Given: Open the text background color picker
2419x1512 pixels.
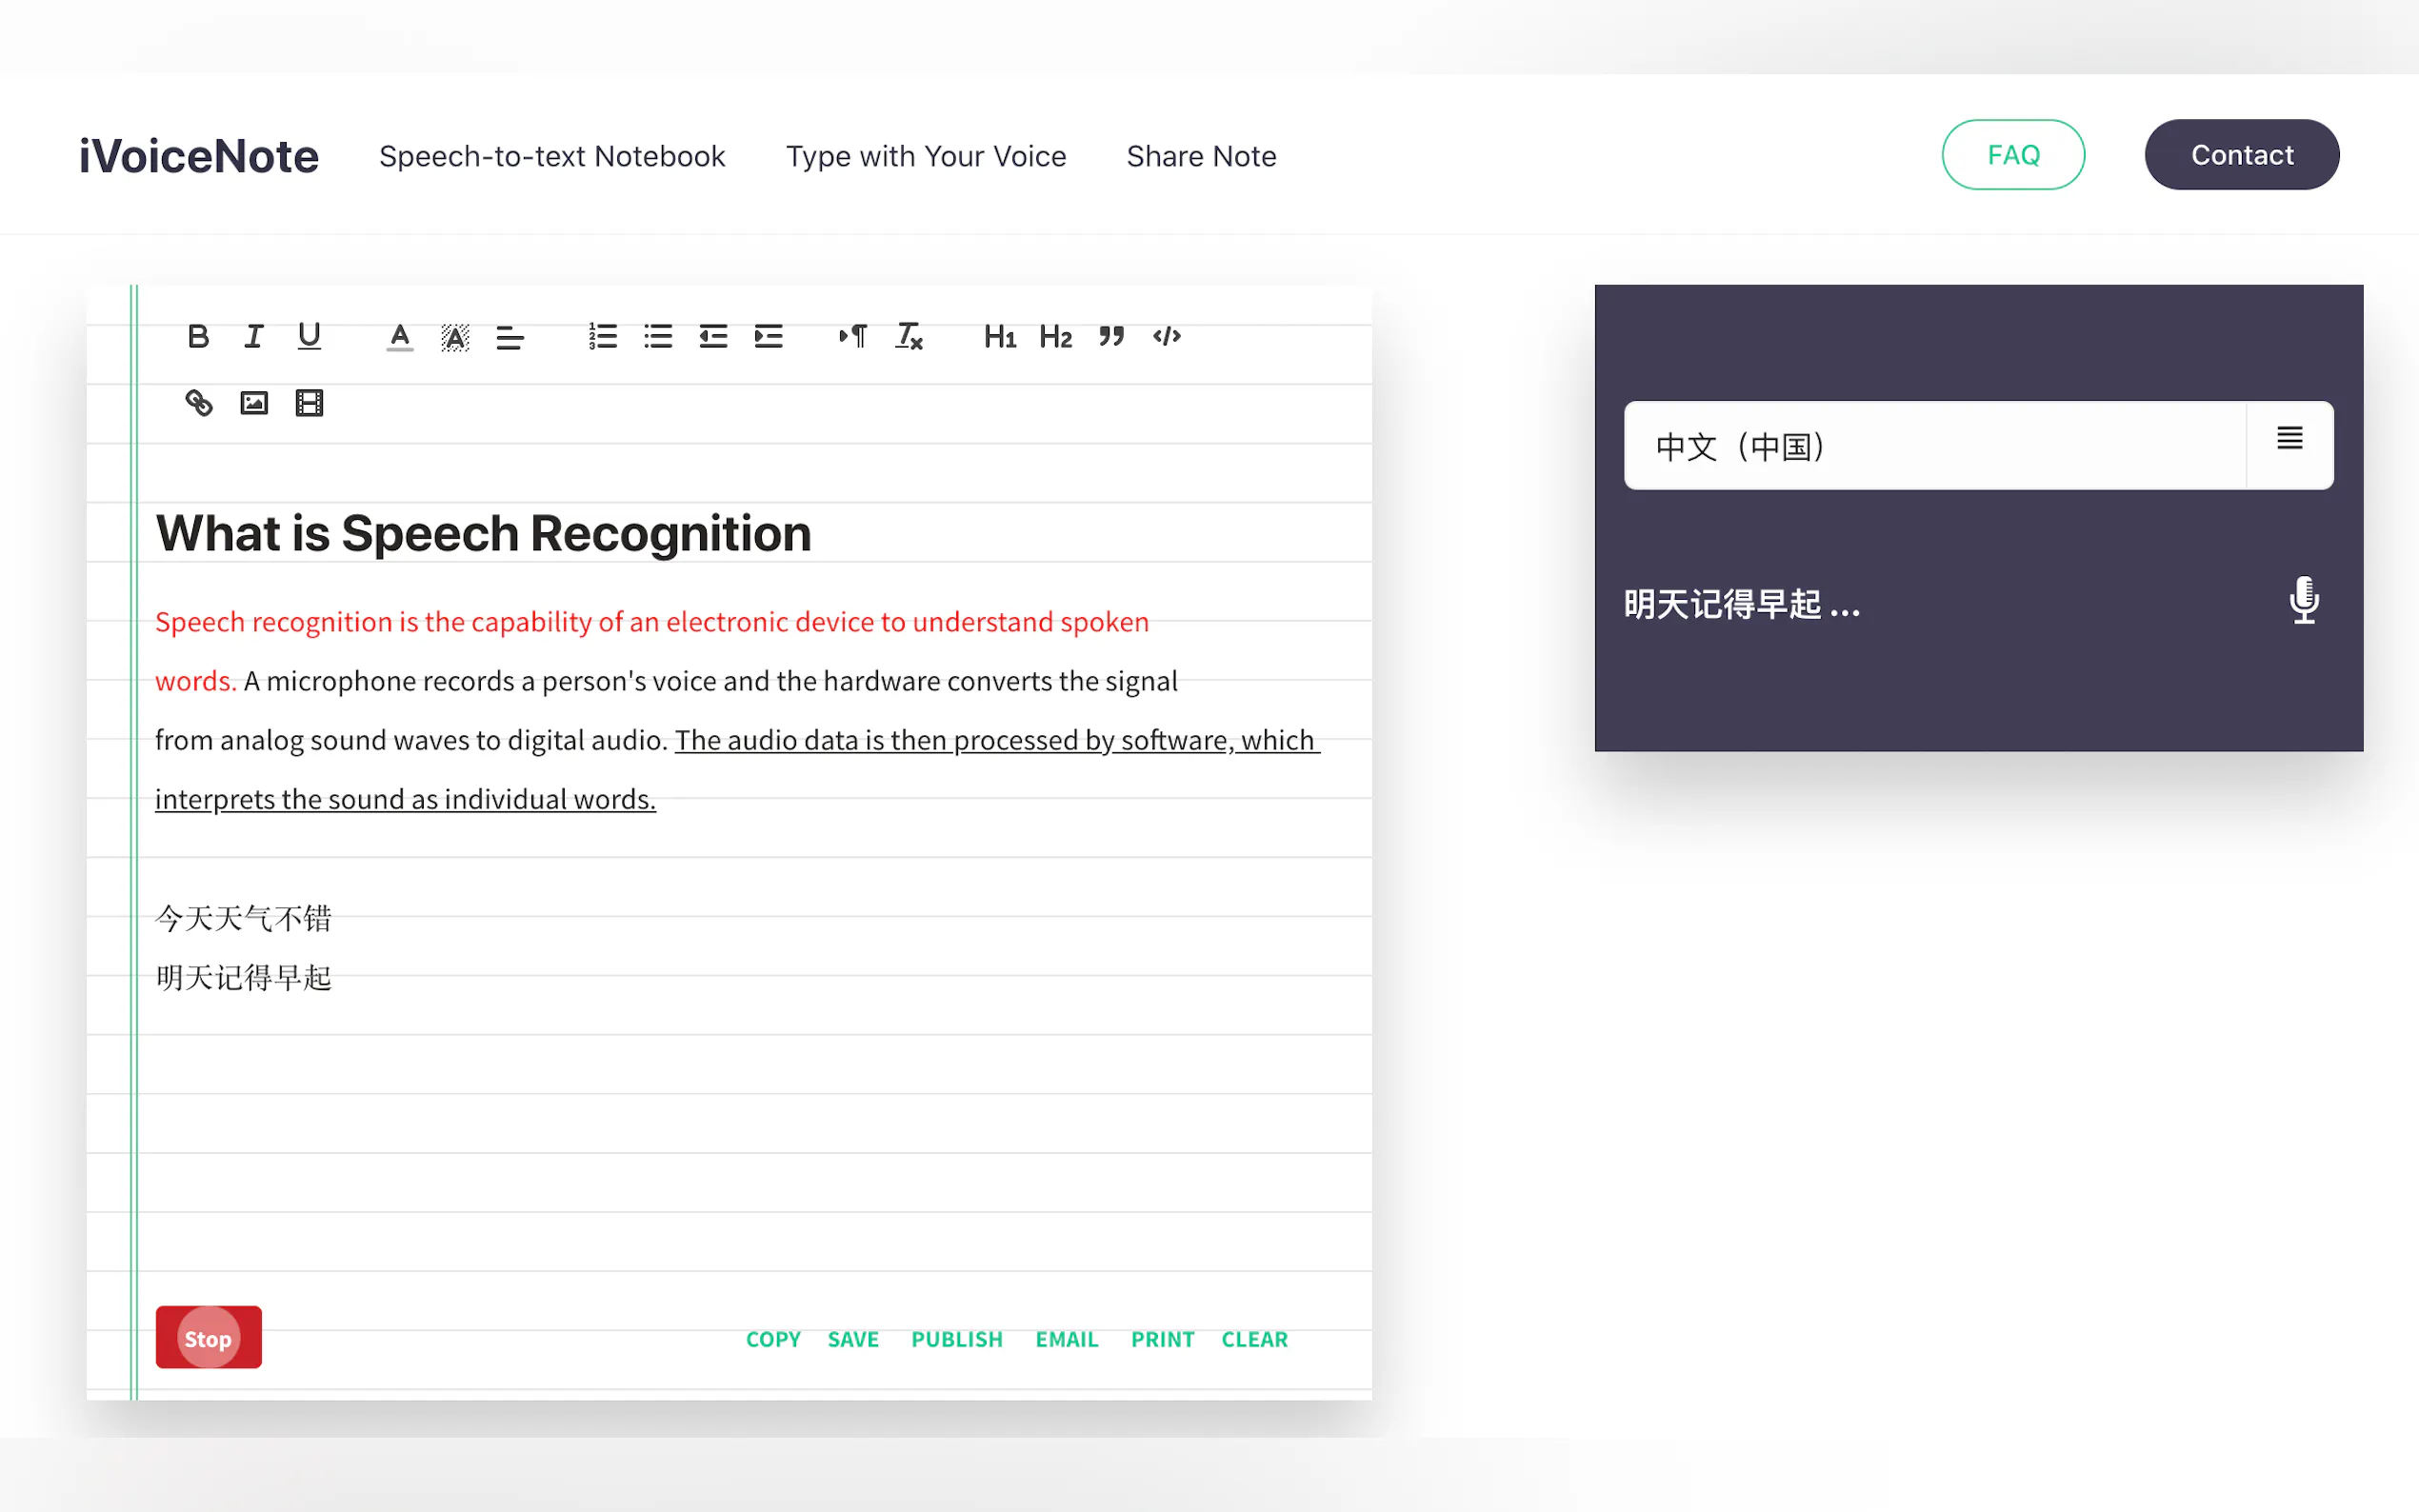Looking at the screenshot, I should pos(455,337).
